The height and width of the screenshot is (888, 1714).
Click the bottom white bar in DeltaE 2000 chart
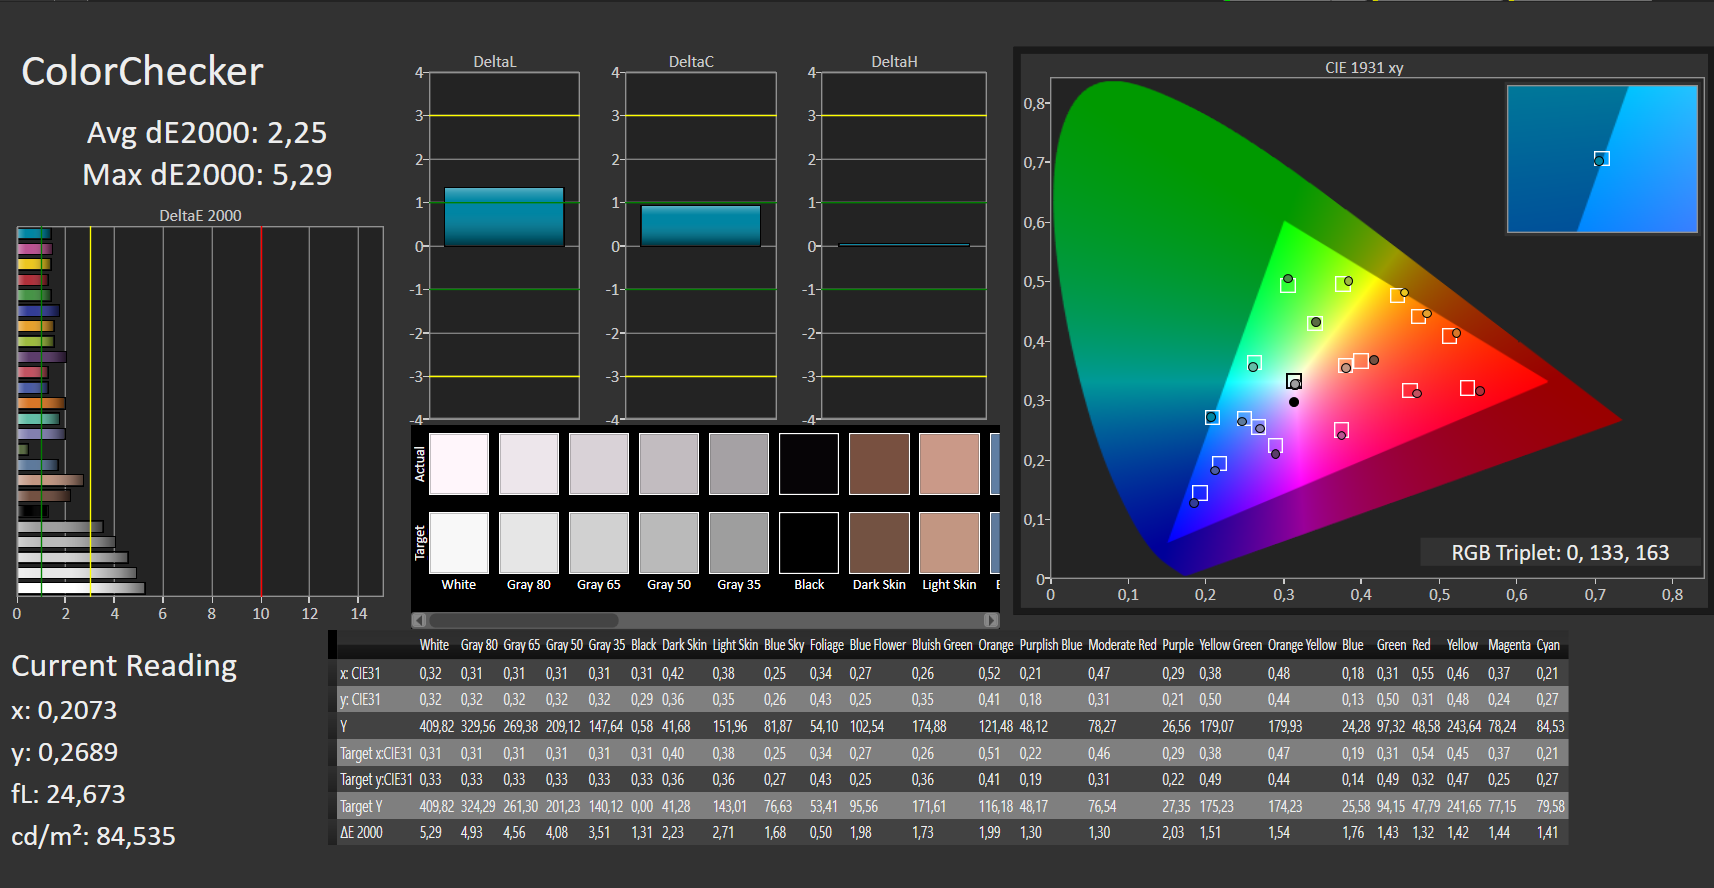(81, 588)
